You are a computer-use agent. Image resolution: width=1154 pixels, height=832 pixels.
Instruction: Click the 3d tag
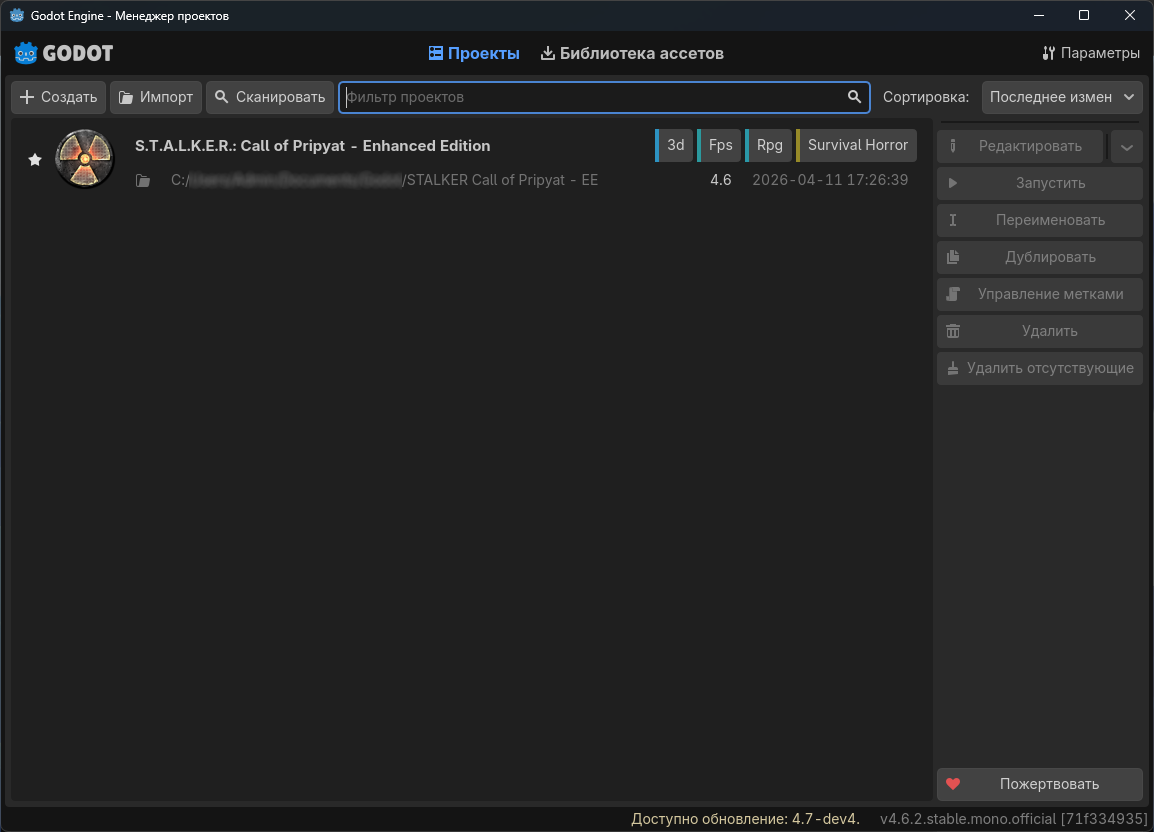click(x=674, y=145)
